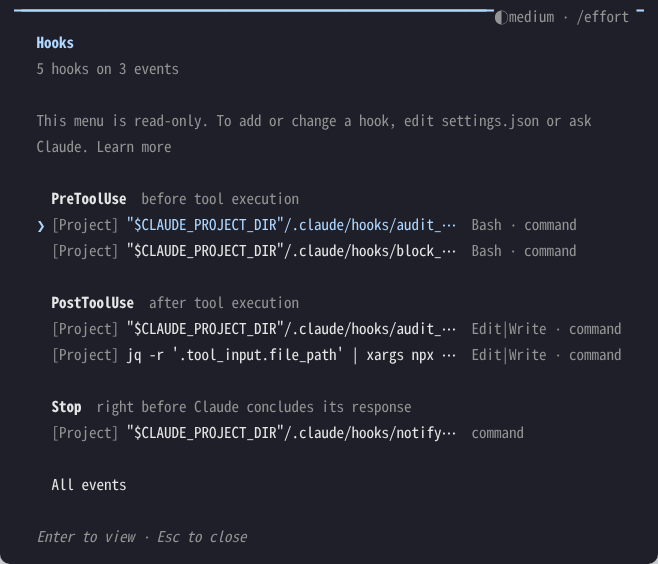Click the selection chevron beside audit hook
The height and width of the screenshot is (564, 658).
coord(41,226)
